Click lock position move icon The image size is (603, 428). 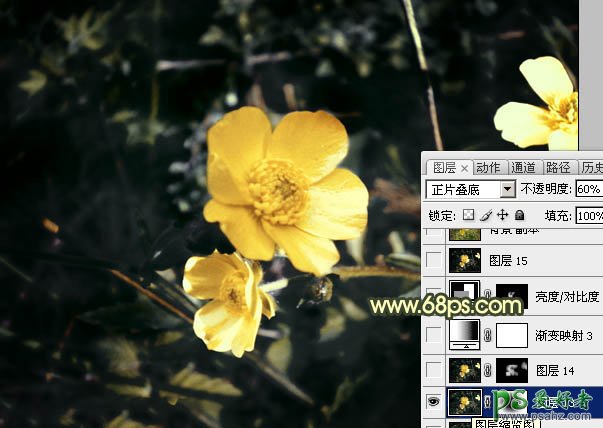(x=502, y=215)
